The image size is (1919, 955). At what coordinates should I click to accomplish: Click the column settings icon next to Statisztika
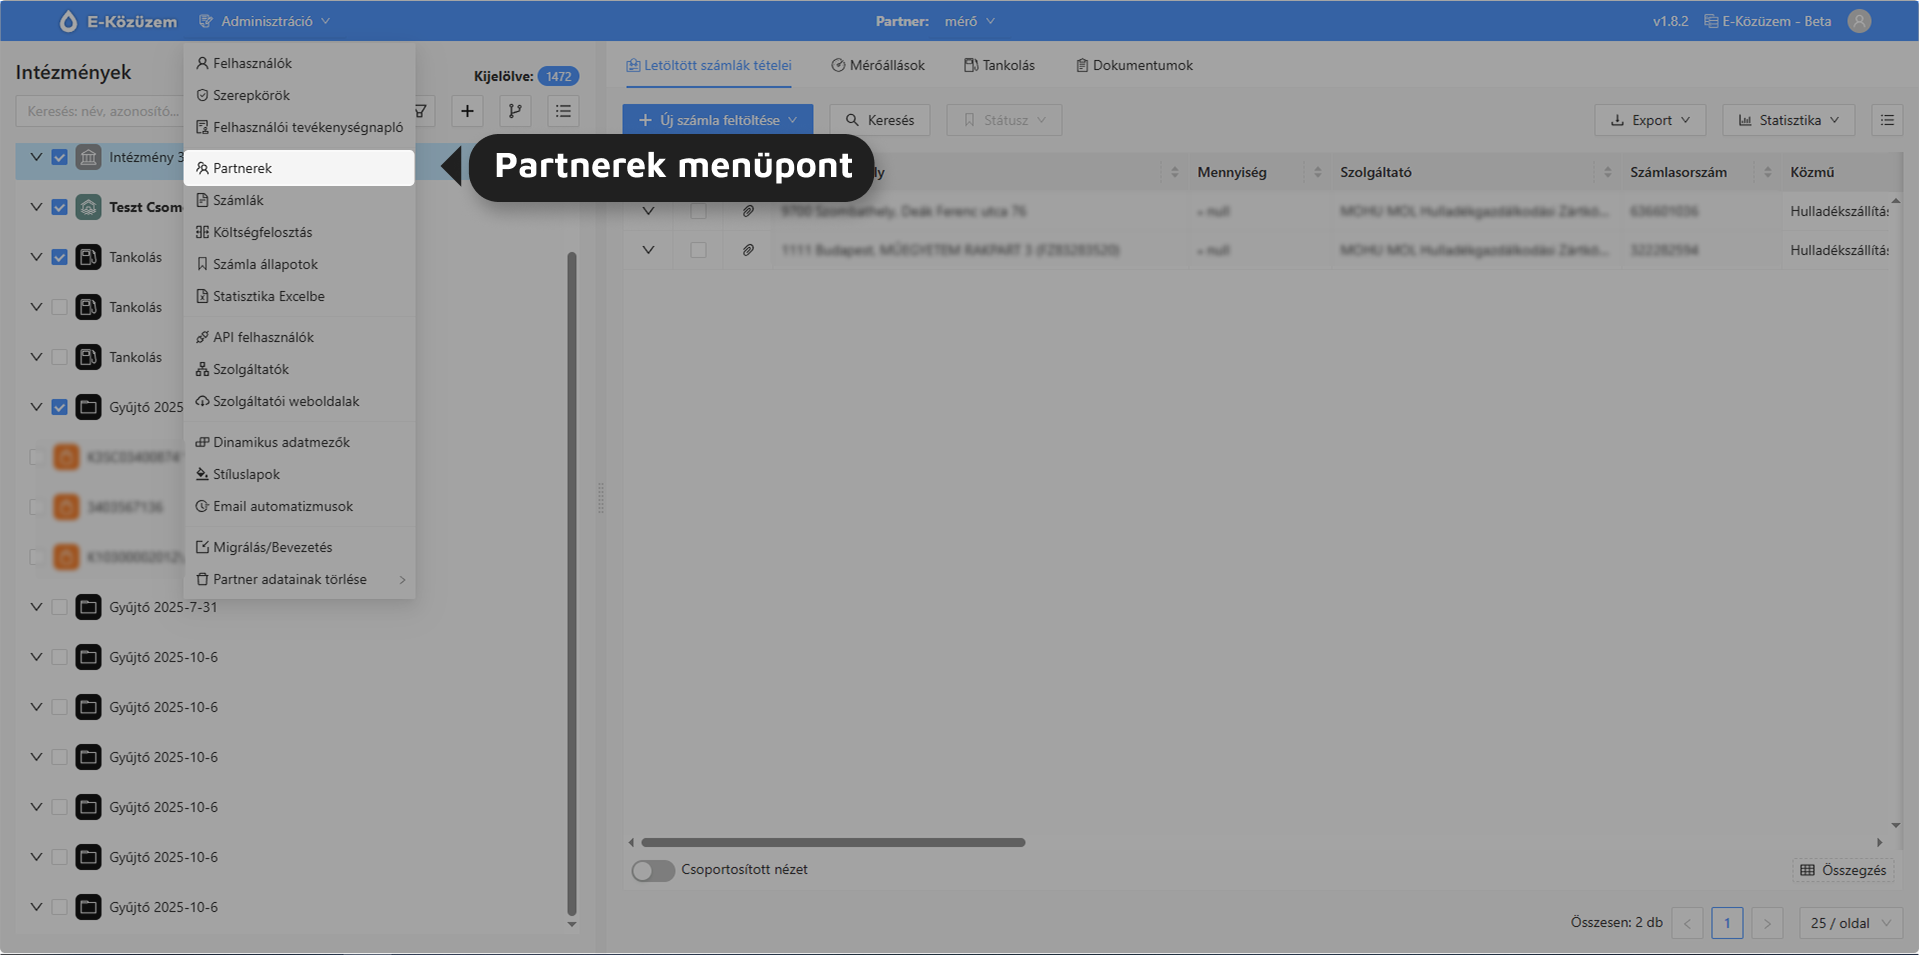point(1887,120)
